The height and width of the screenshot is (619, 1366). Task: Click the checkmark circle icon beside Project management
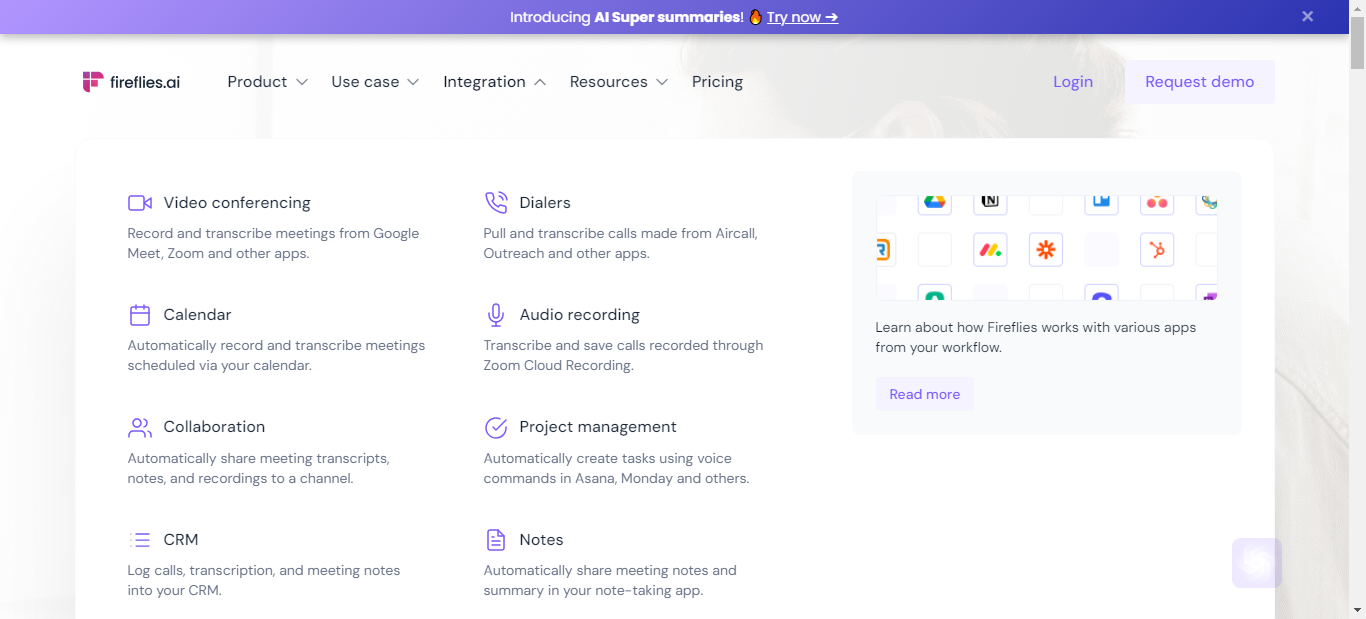[496, 427]
